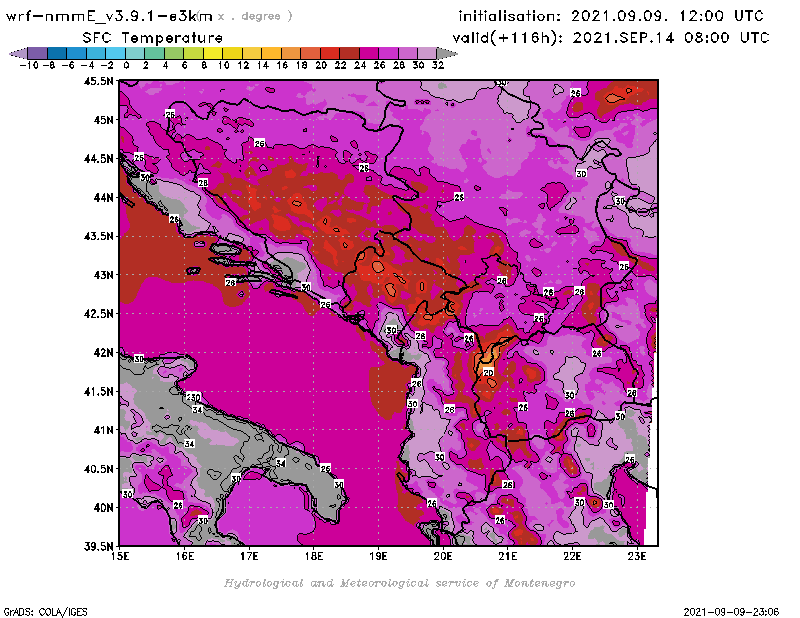Click the '41N' latitude axis label
800x618 pixels.
103,430
